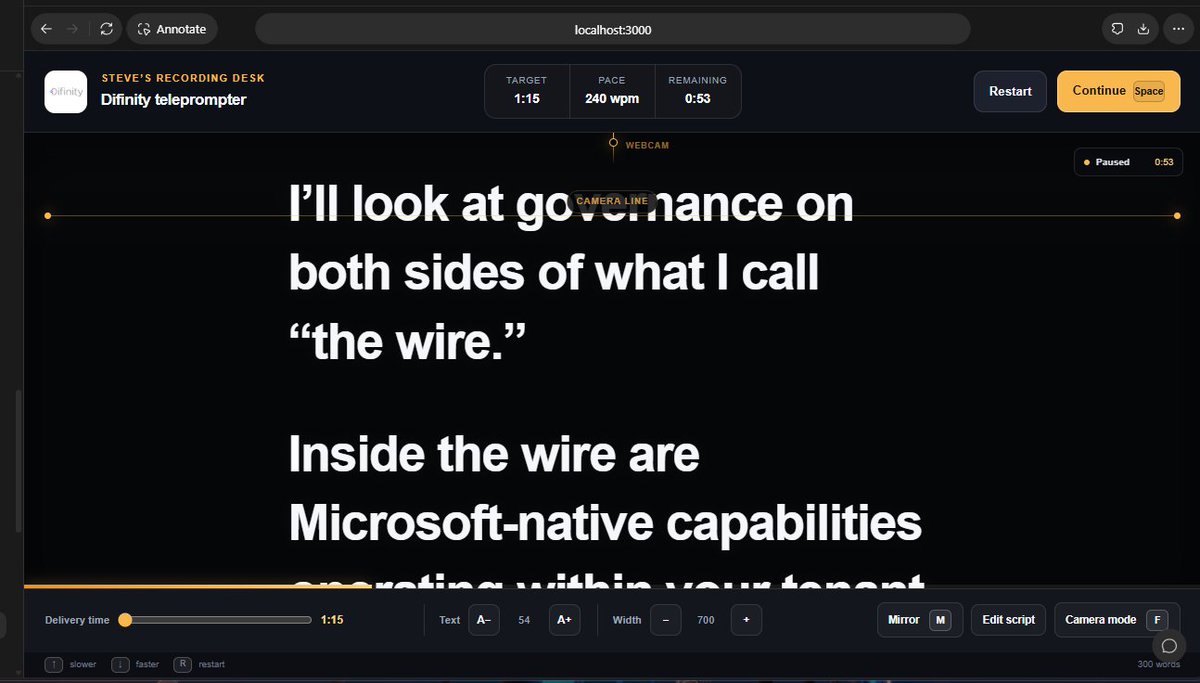Click the TARGET 1:15 stat
Image resolution: width=1200 pixels, height=683 pixels.
coord(526,90)
